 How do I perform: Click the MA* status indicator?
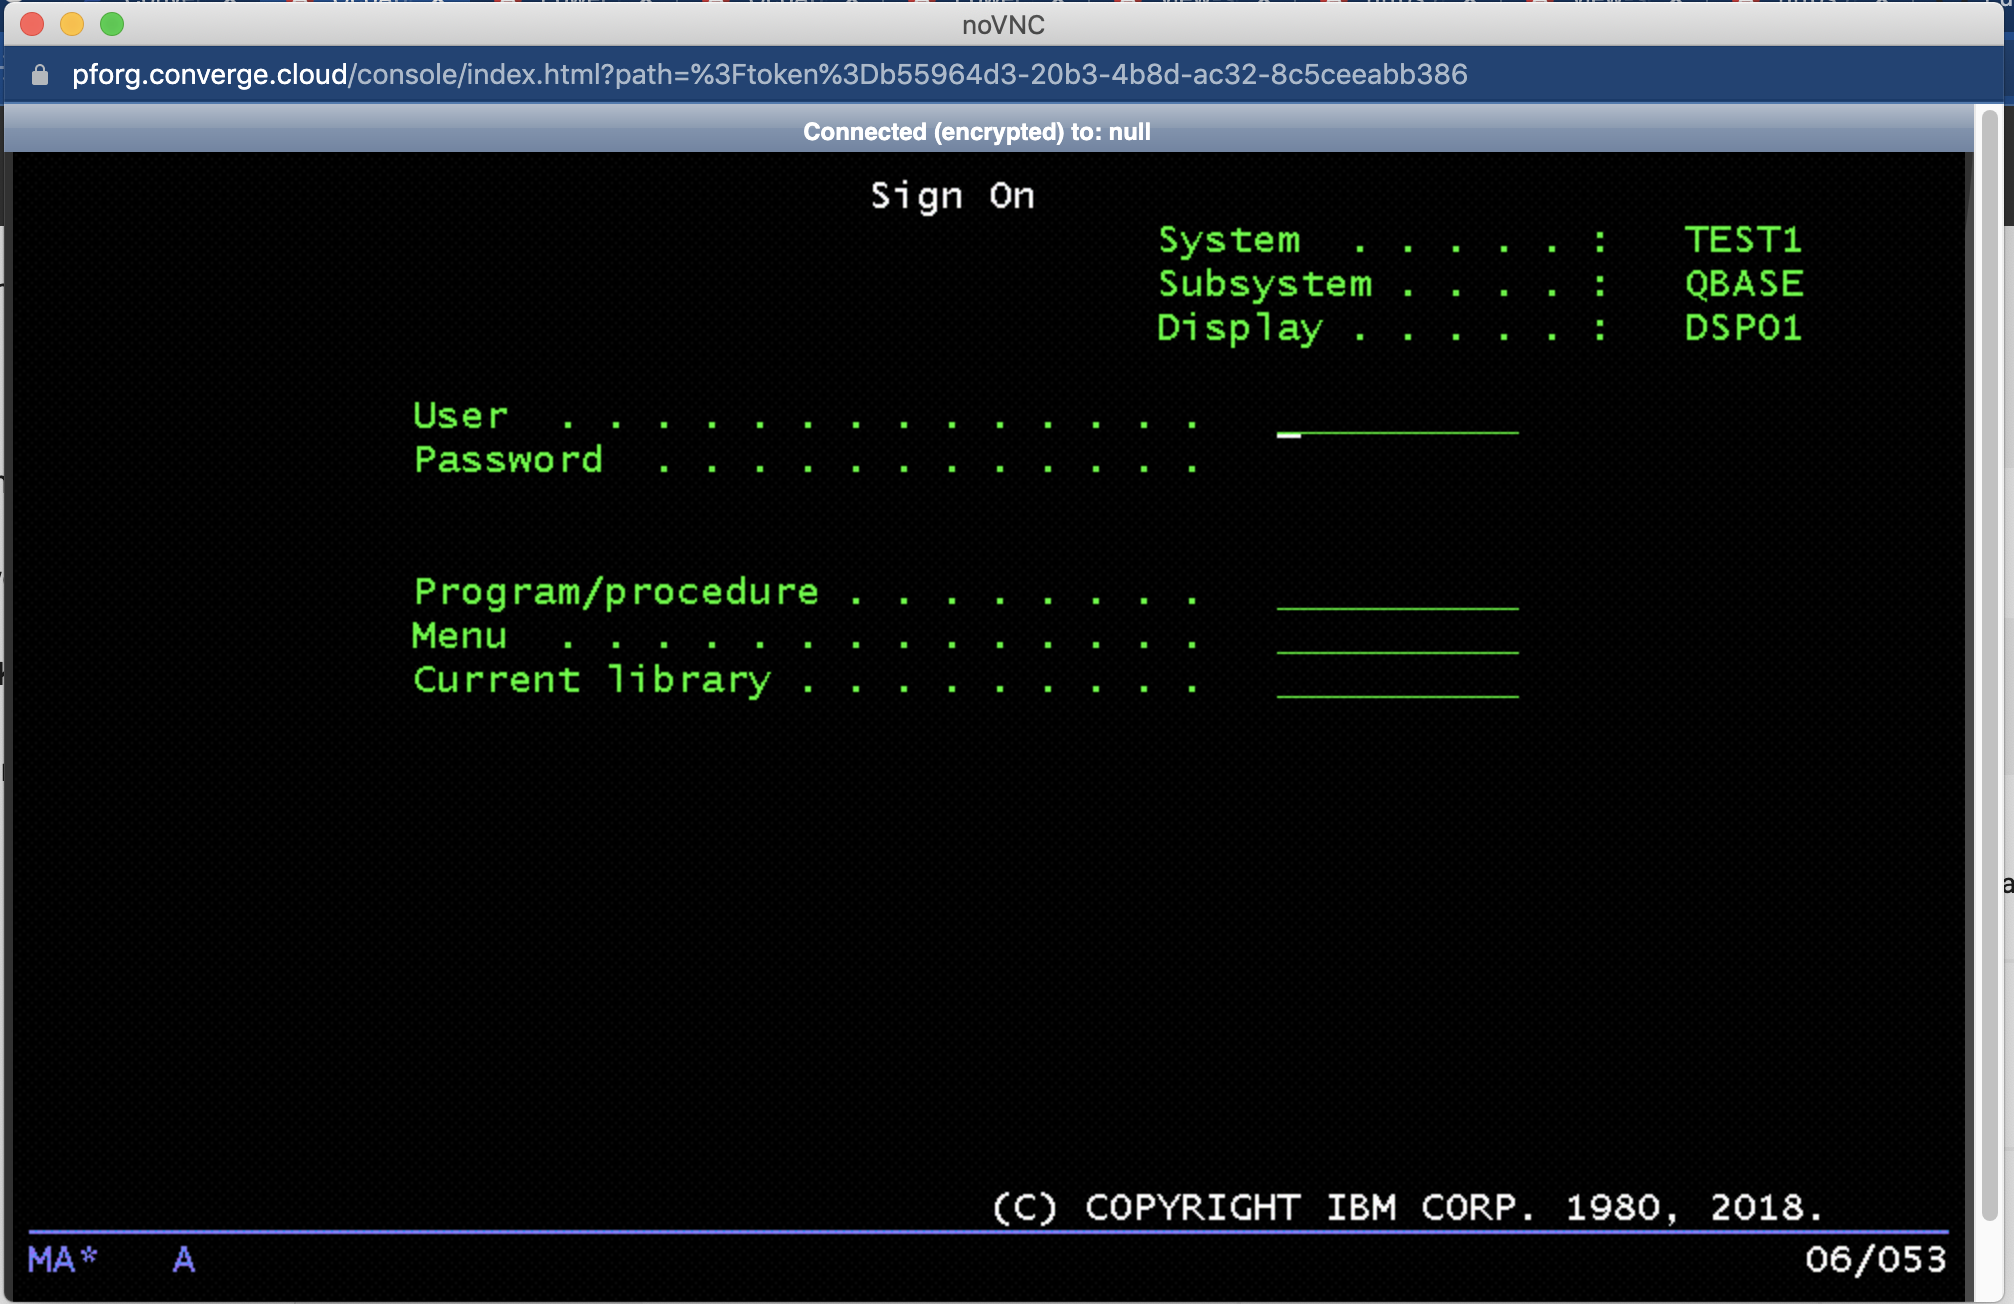(62, 1259)
